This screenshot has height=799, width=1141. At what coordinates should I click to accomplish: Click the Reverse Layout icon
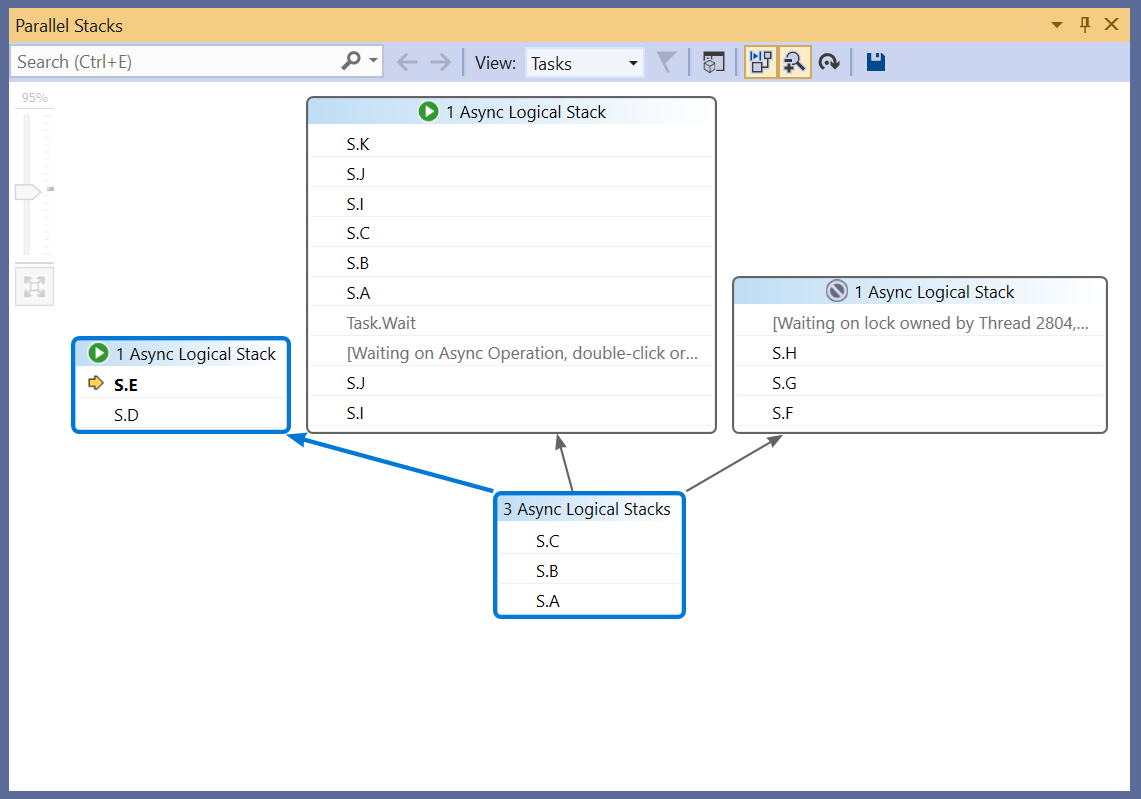tap(828, 63)
